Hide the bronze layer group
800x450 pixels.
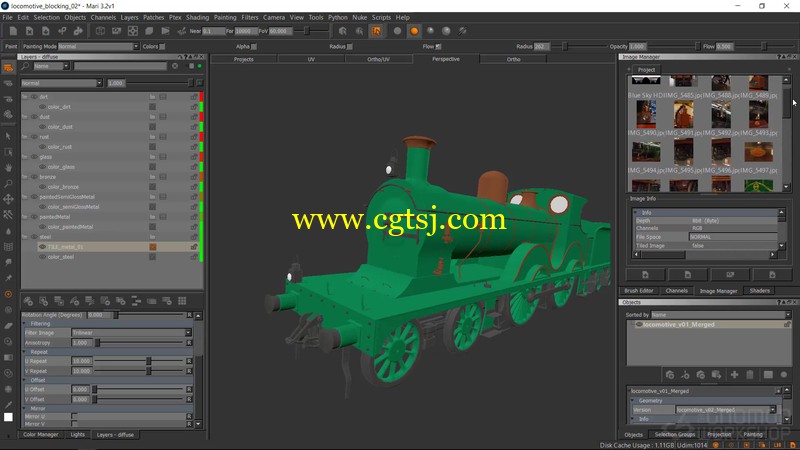[x=34, y=177]
